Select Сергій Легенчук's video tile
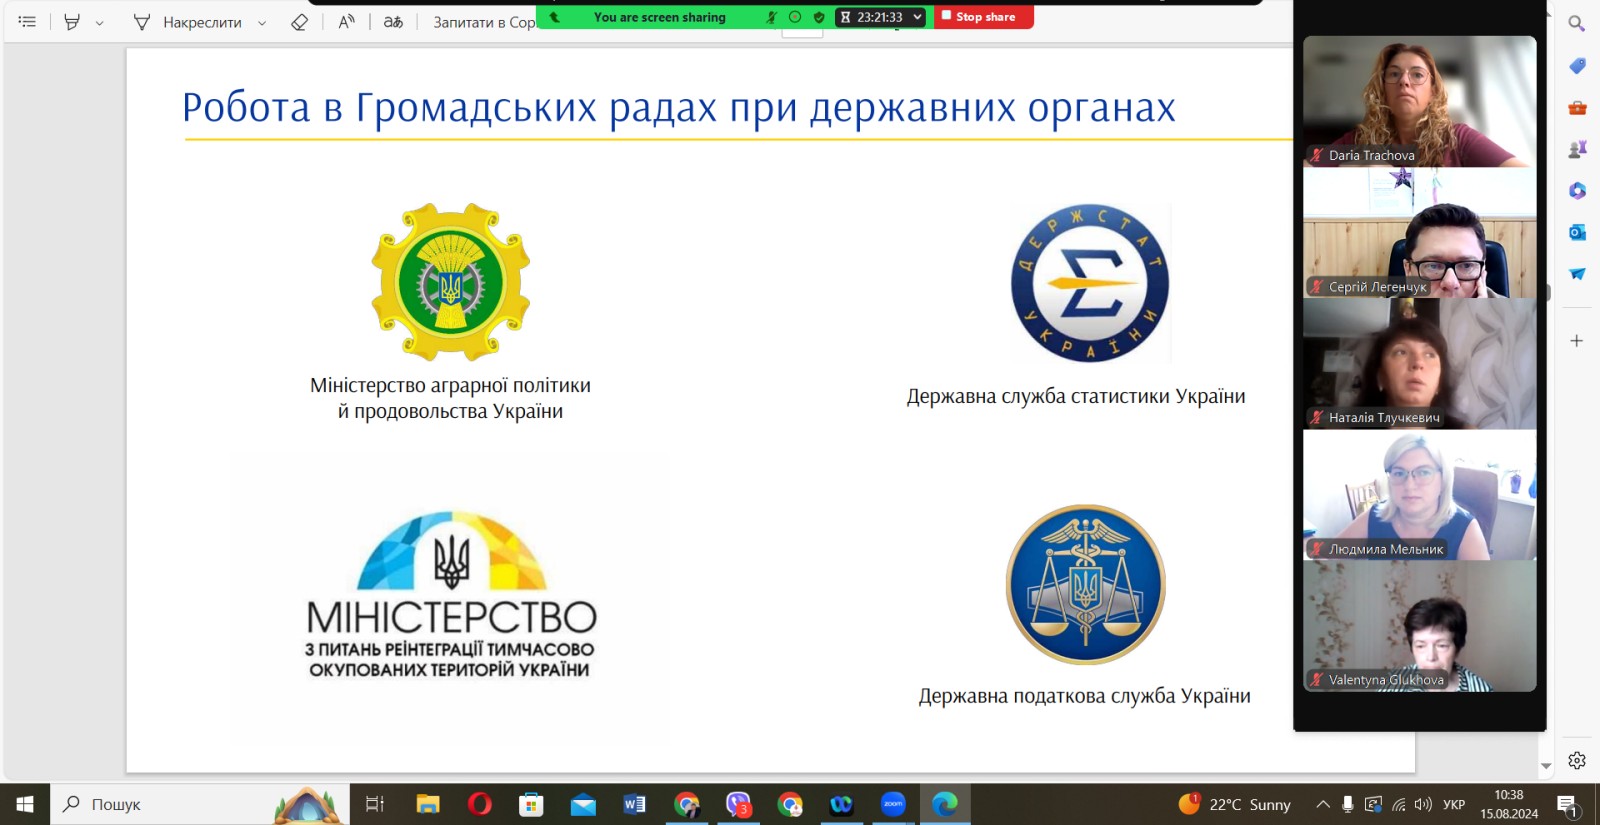Viewport: 1600px width, 825px height. point(1420,232)
